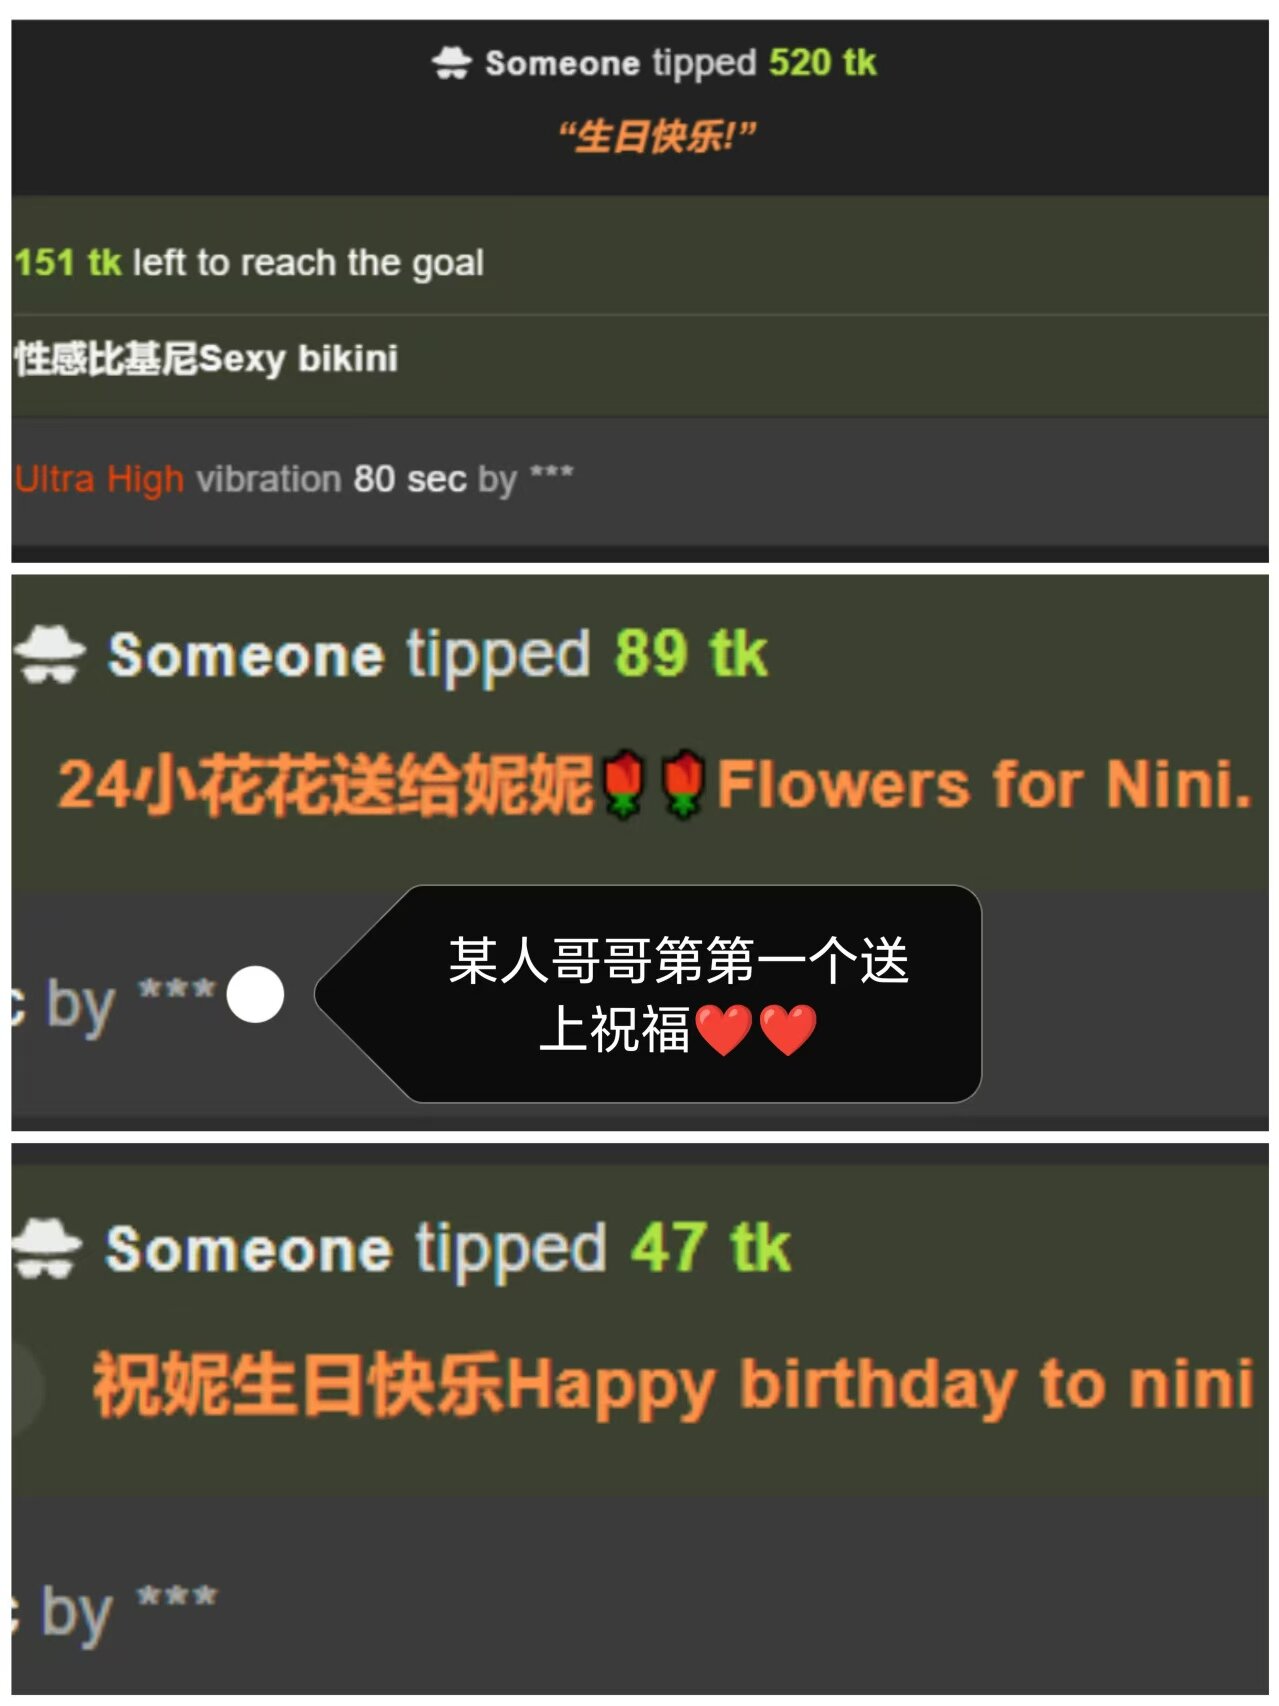Click the black caption bubble with Chinese text

(648, 994)
